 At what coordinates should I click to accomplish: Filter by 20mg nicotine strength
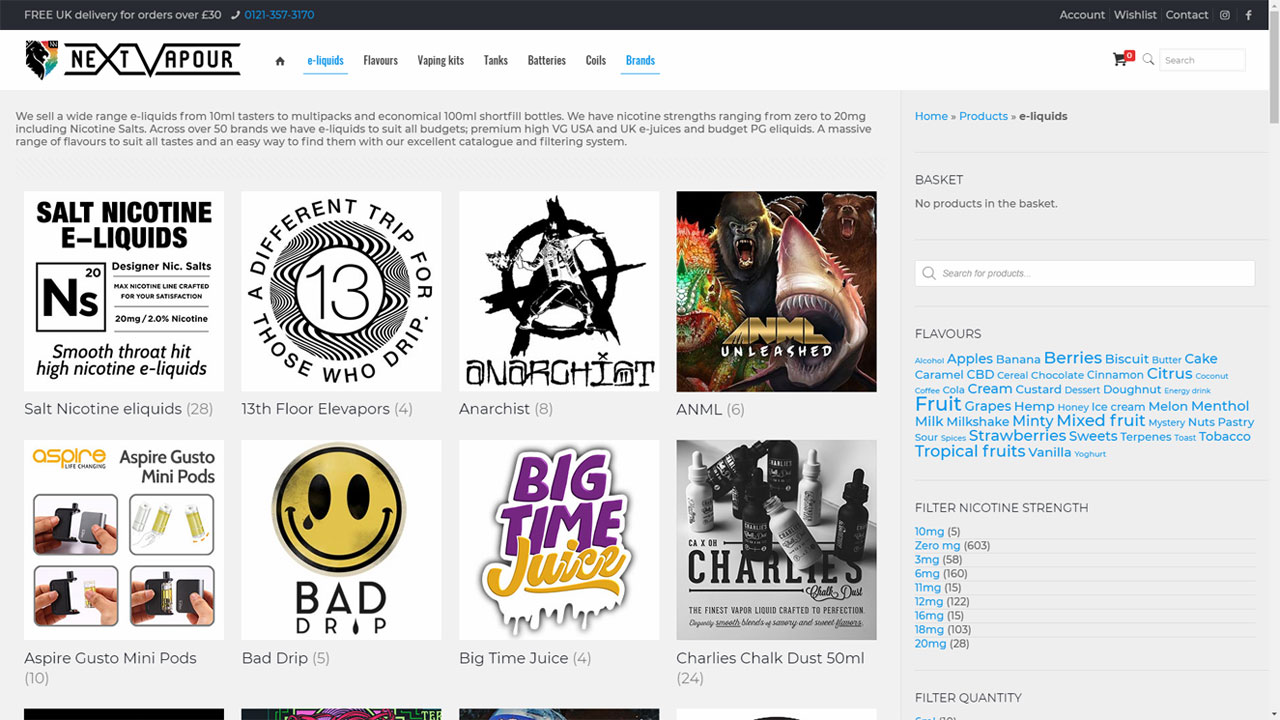click(930, 644)
